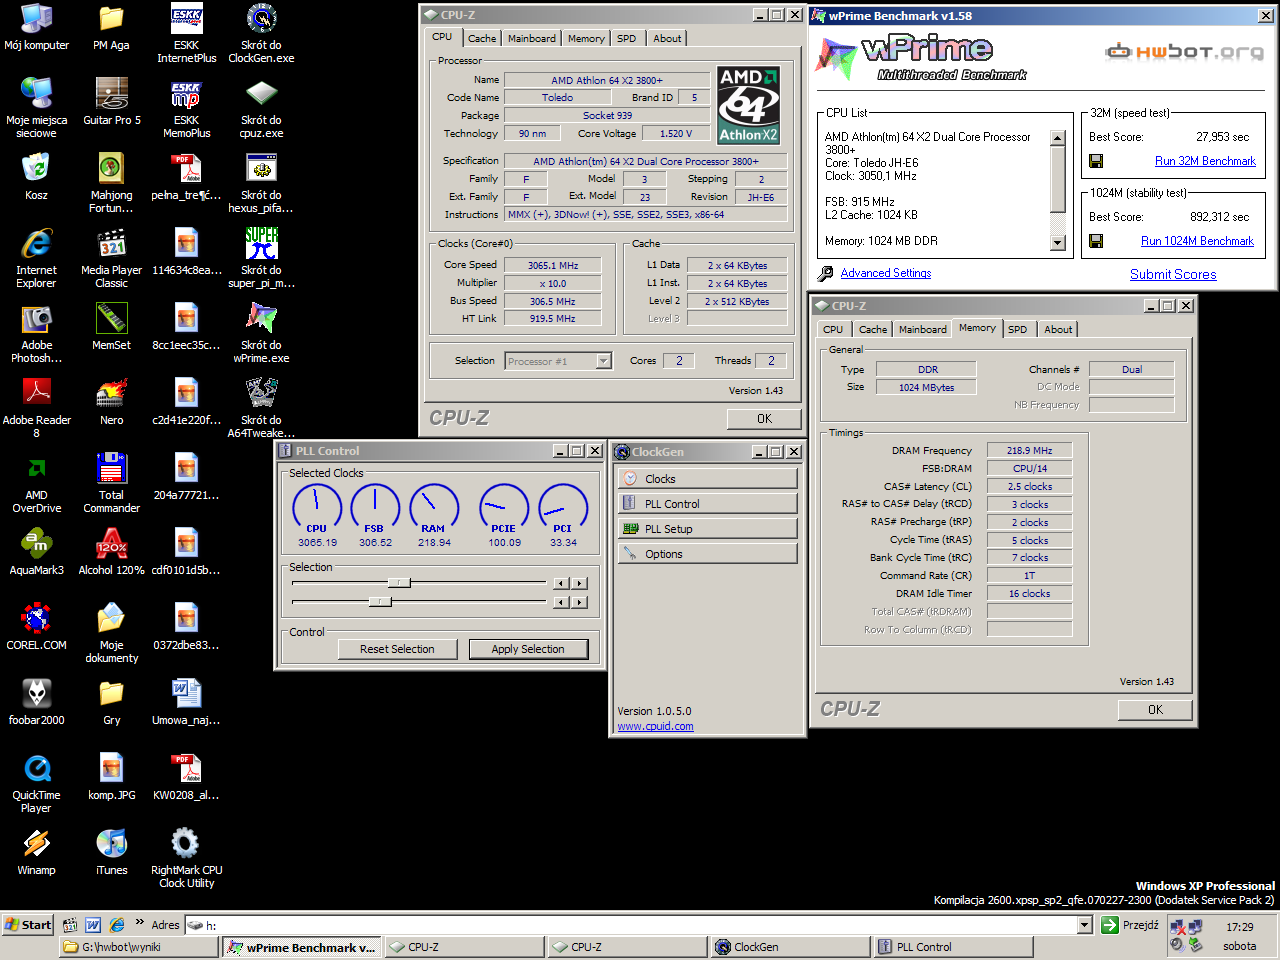Image resolution: width=1280 pixels, height=960 pixels.
Task: Switch to CPU tab in the CPU-Z Memory window
Action: [x=833, y=329]
